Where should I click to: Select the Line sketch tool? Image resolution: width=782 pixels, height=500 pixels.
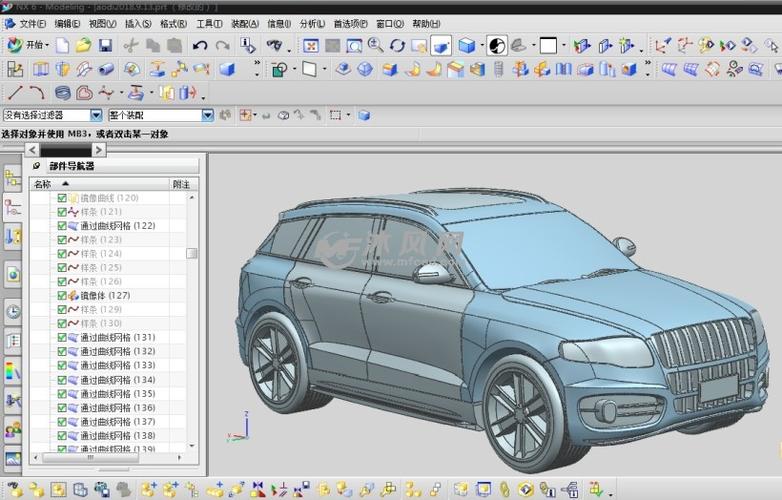pyautogui.click(x=15, y=92)
